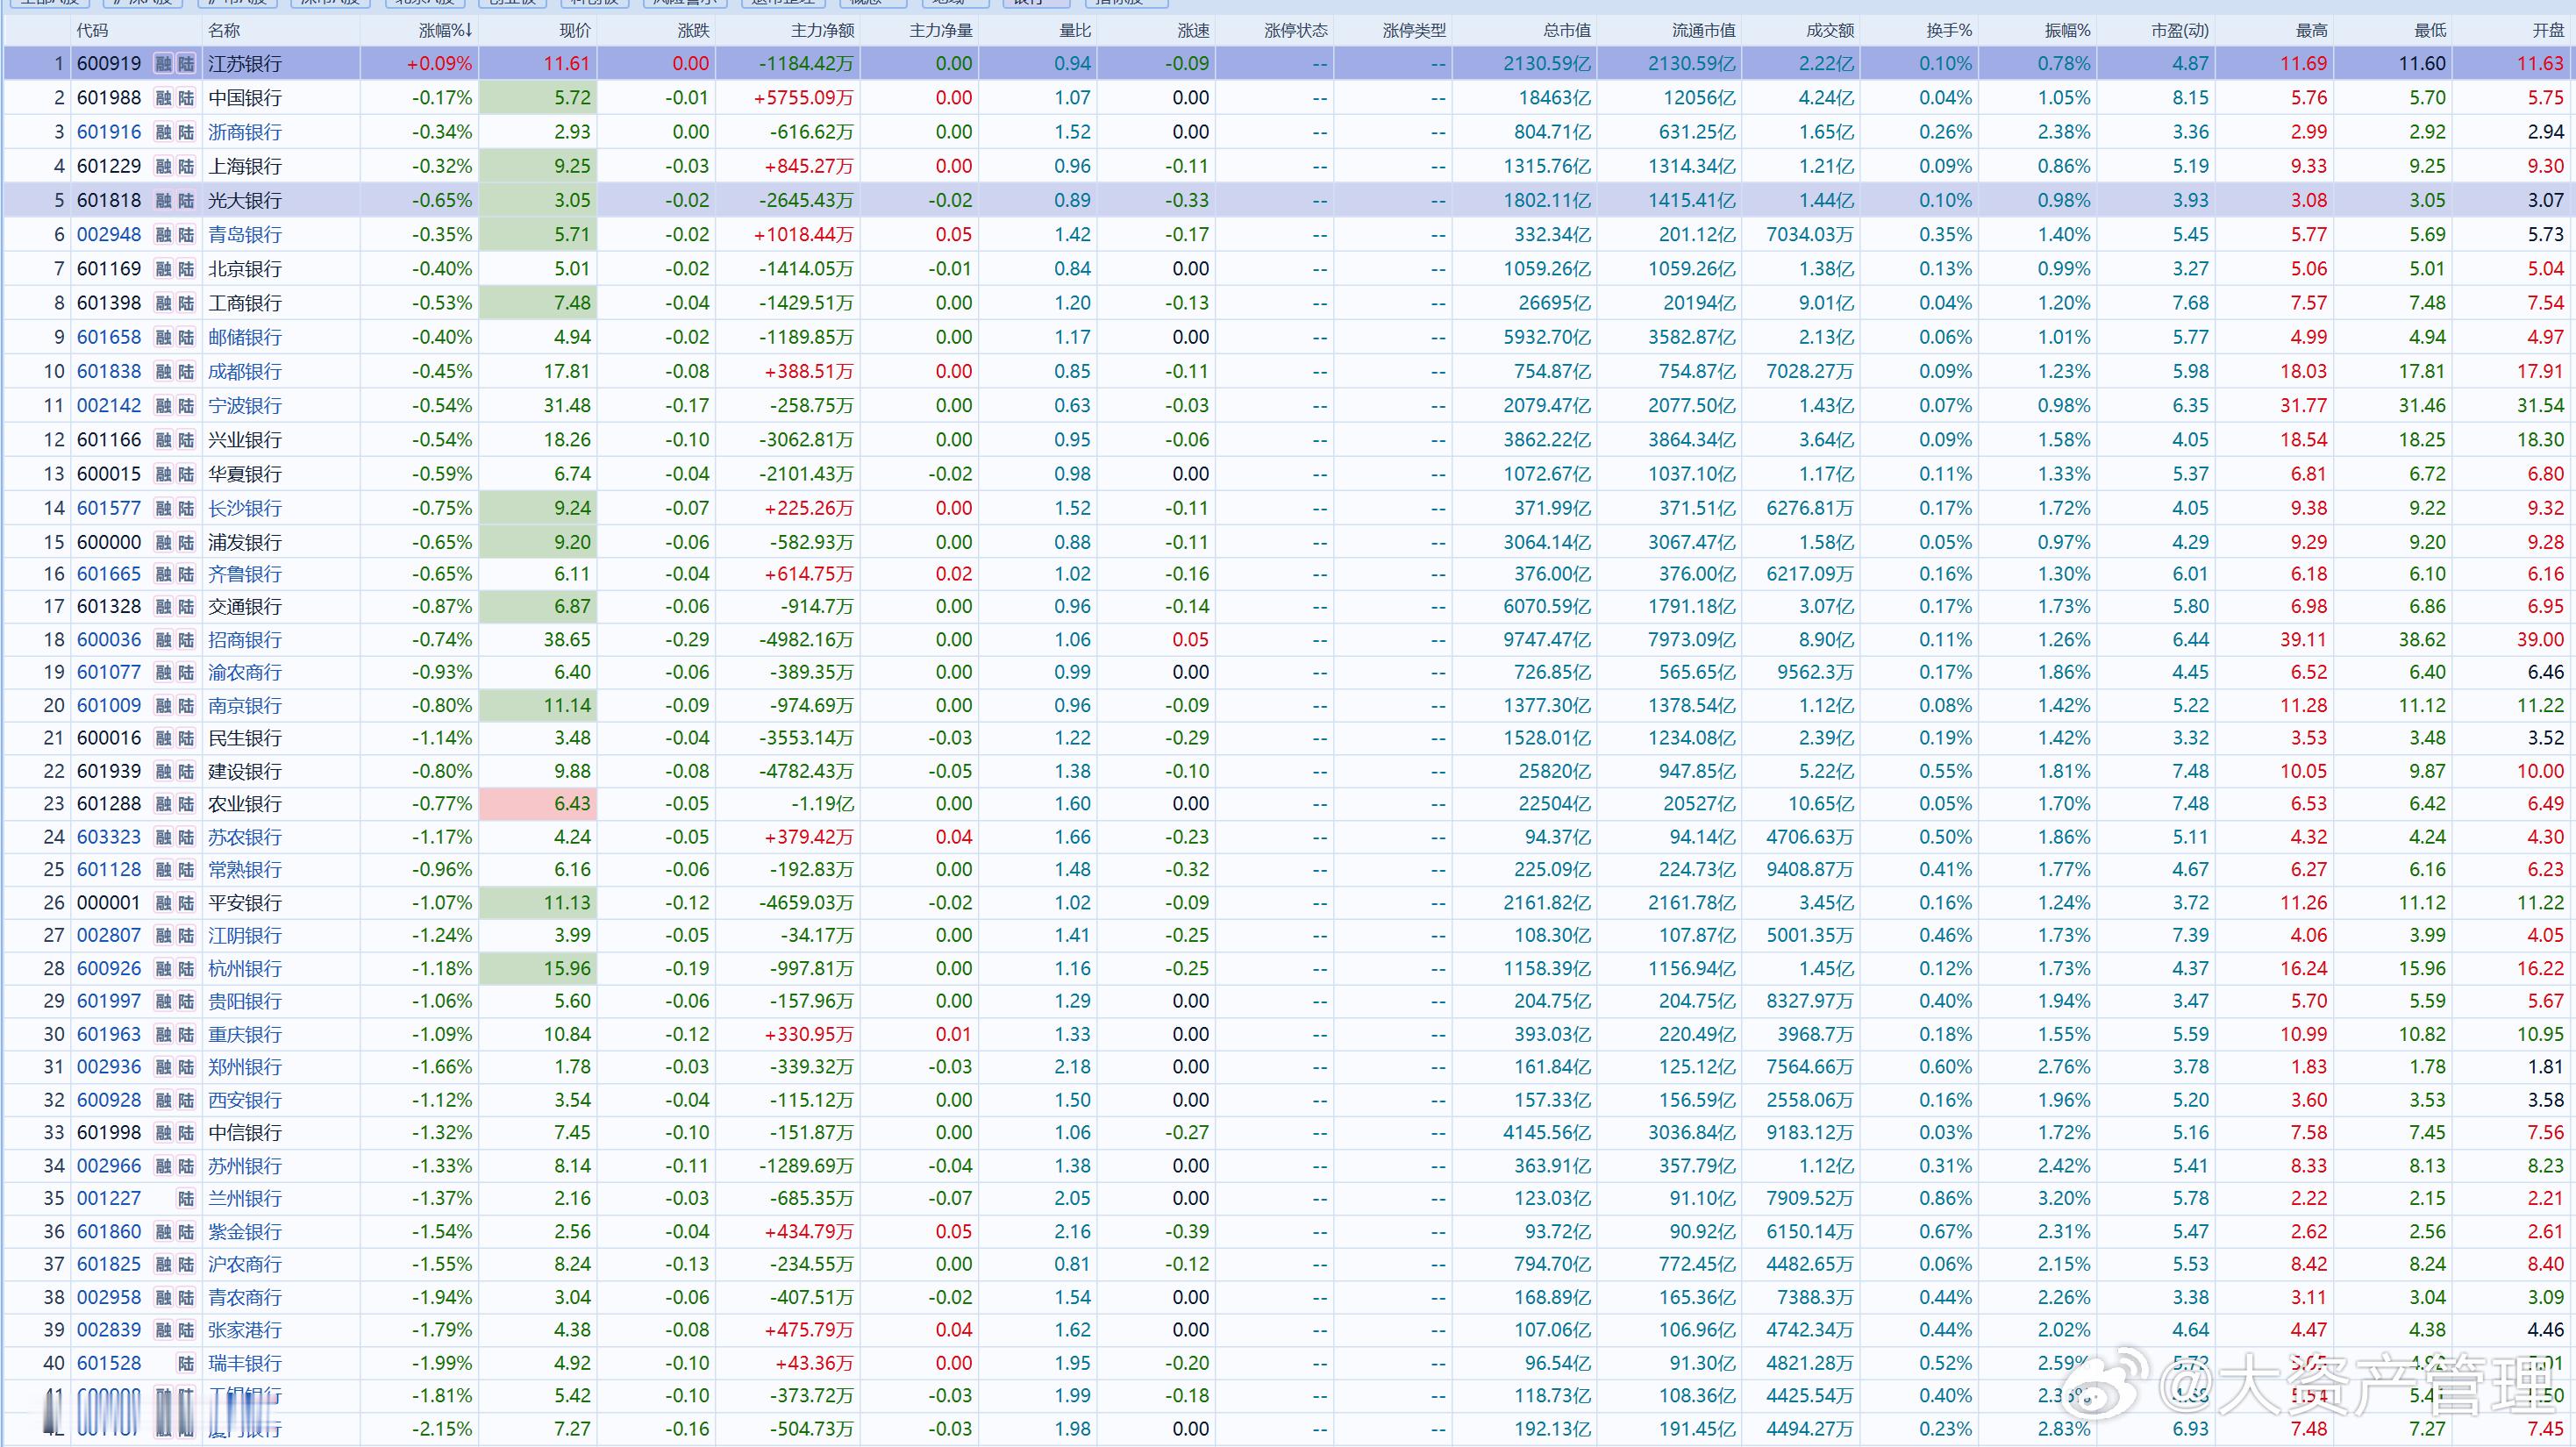
Task: Open the 南京银行 stock name
Action: [x=245, y=706]
